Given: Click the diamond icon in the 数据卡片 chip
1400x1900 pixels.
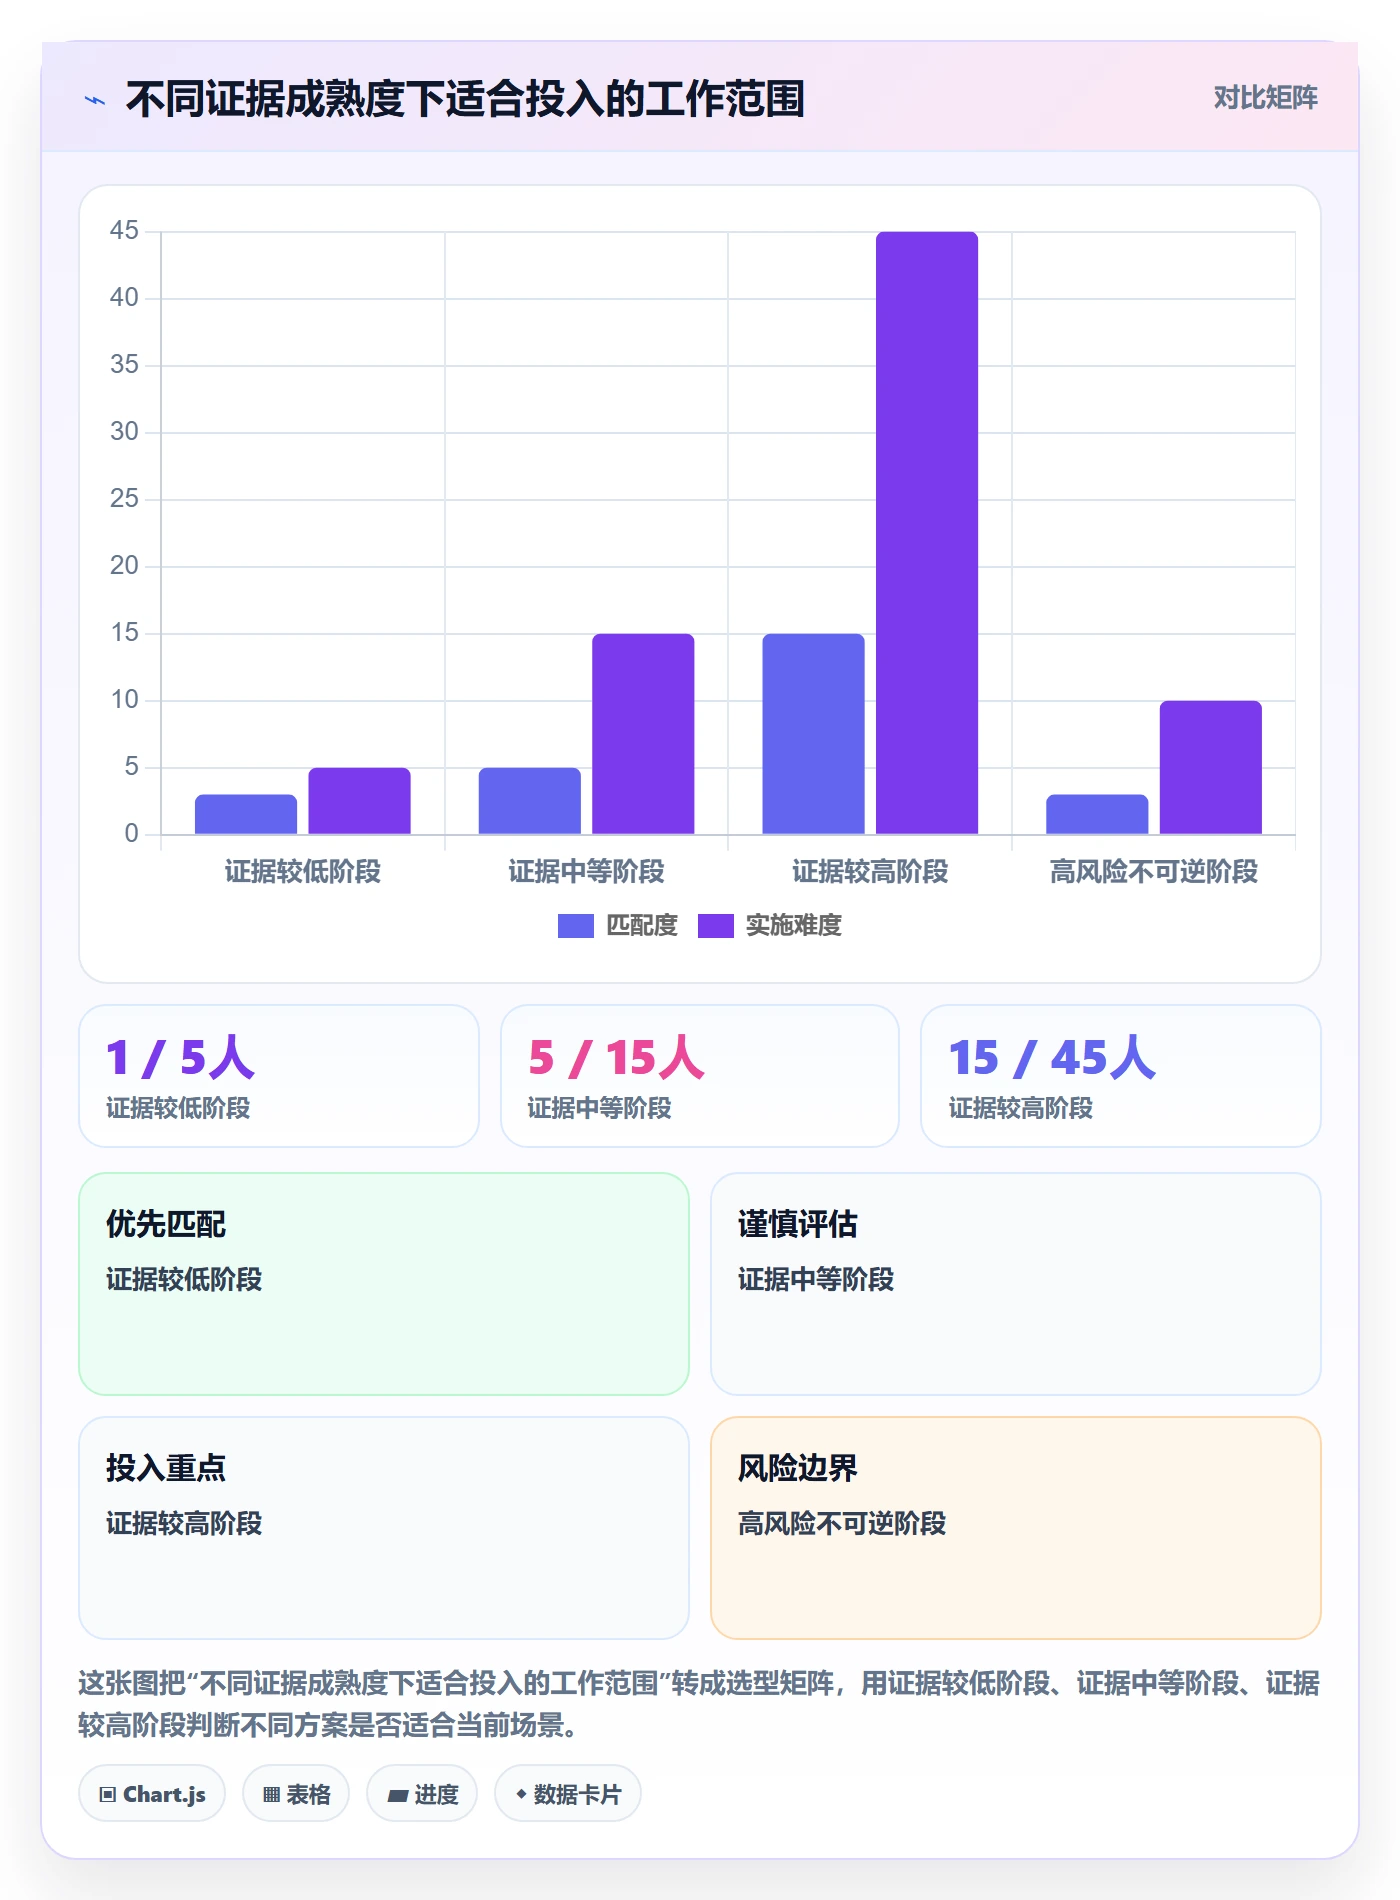Looking at the screenshot, I should [521, 1795].
